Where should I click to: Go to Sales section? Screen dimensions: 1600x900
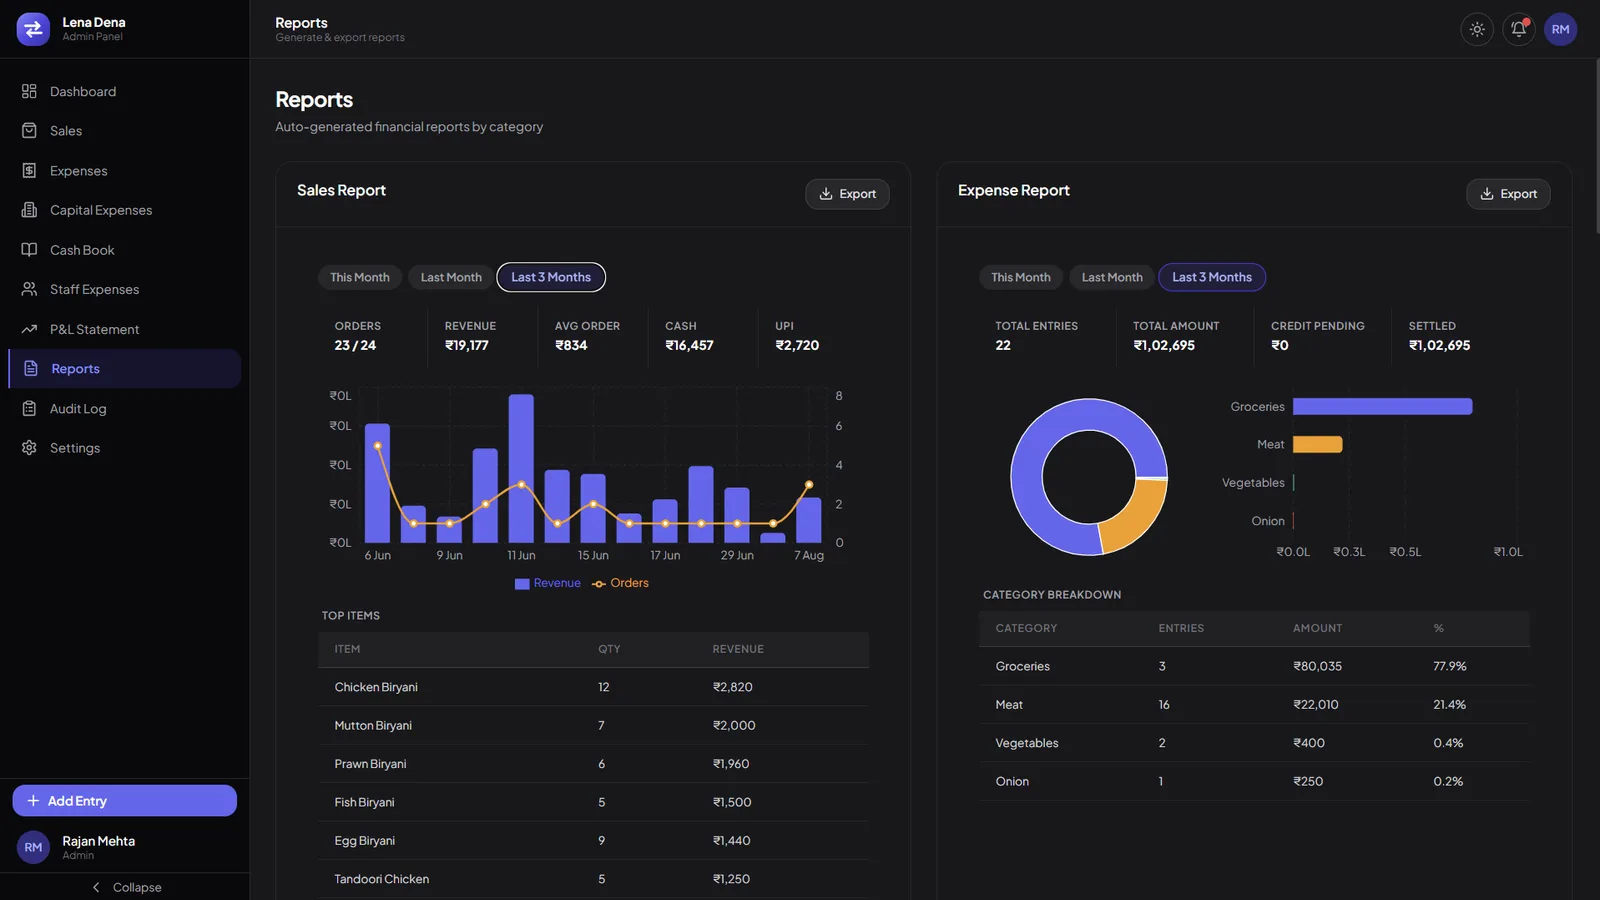click(x=124, y=131)
